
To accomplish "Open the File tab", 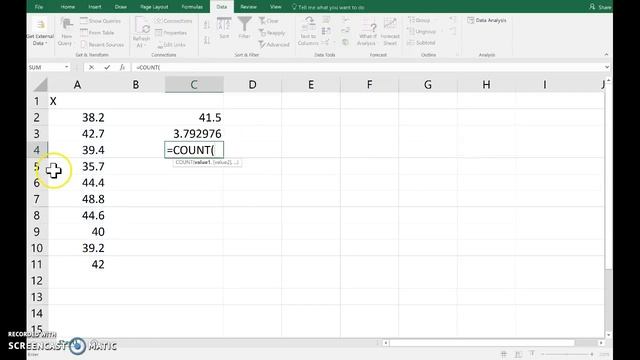I will coord(39,7).
